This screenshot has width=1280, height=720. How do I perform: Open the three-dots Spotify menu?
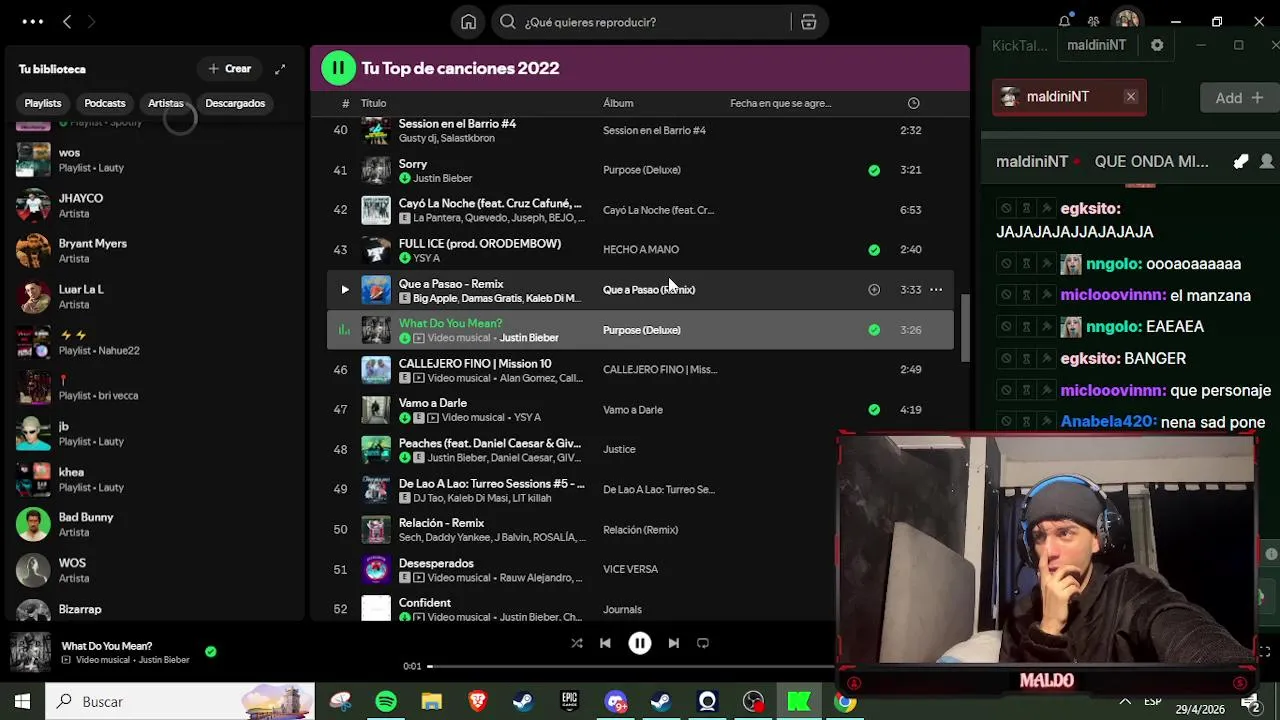pos(32,22)
